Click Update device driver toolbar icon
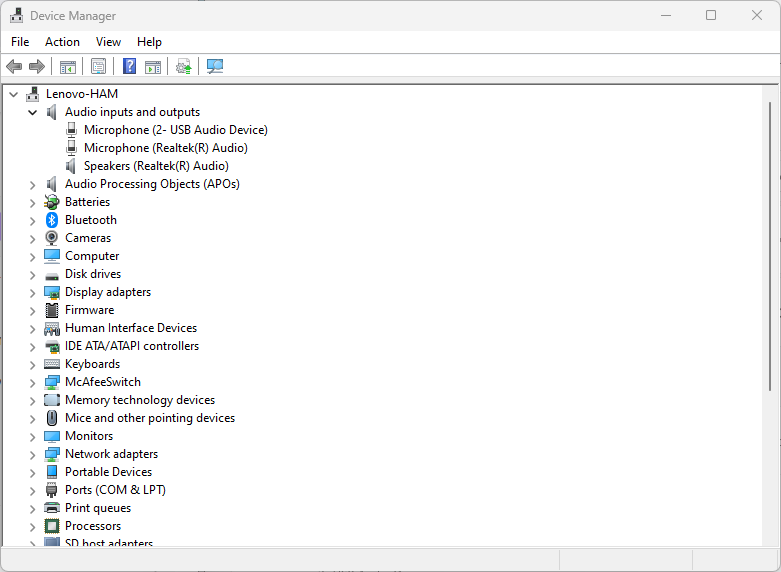This screenshot has width=781, height=572. [183, 67]
